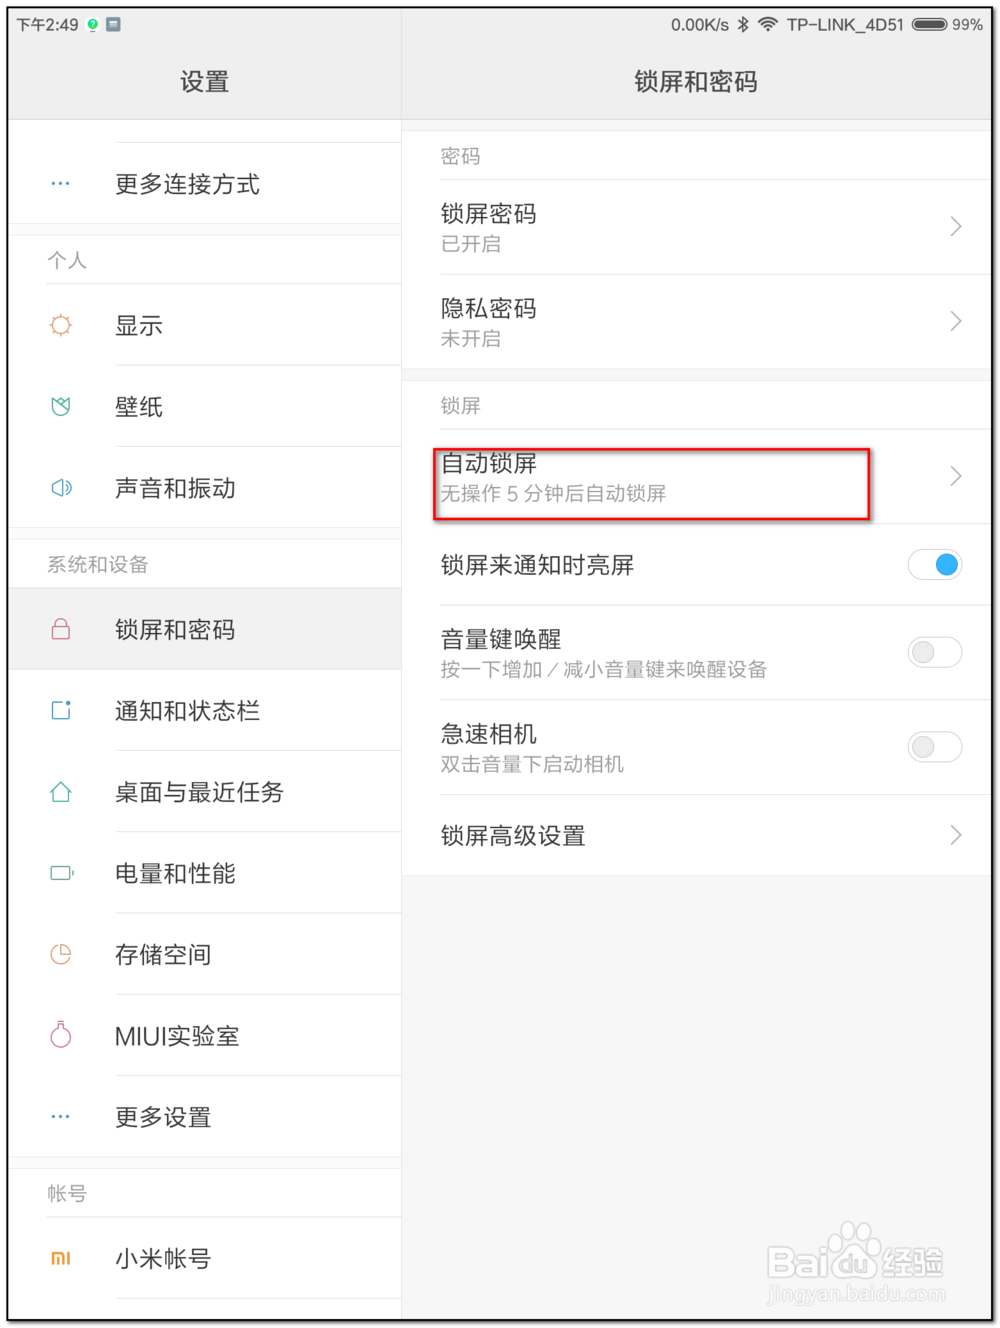The height and width of the screenshot is (1328, 1000).
Task: Select 更多设置 in the settings list
Action: tap(163, 1117)
